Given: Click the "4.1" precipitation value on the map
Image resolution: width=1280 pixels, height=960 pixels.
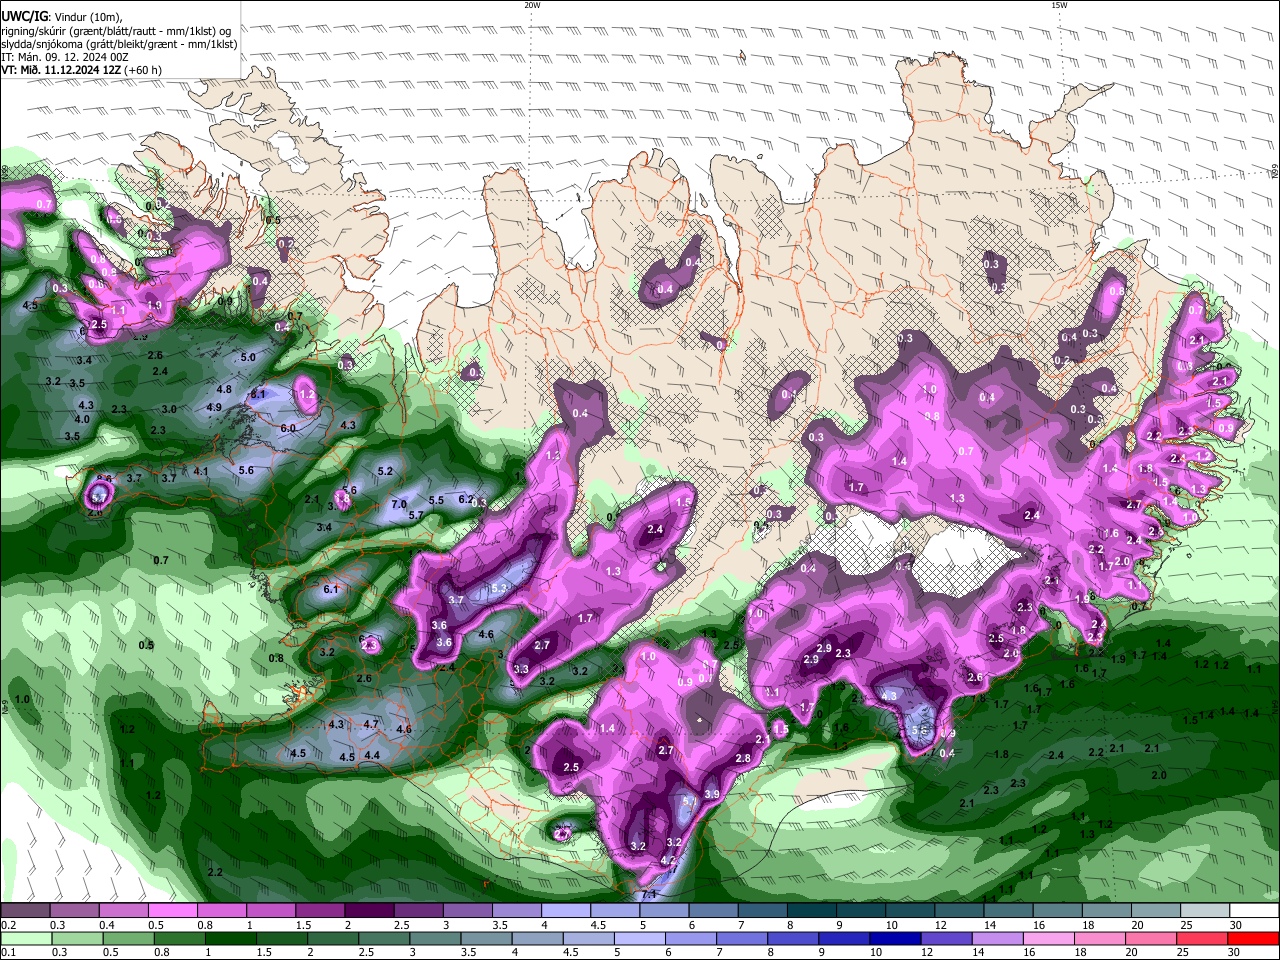Looking at the screenshot, I should [x=201, y=471].
